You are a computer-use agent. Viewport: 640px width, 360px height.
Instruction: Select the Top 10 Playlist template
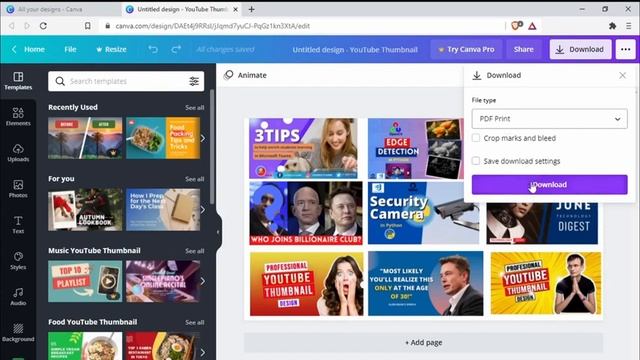tap(85, 281)
